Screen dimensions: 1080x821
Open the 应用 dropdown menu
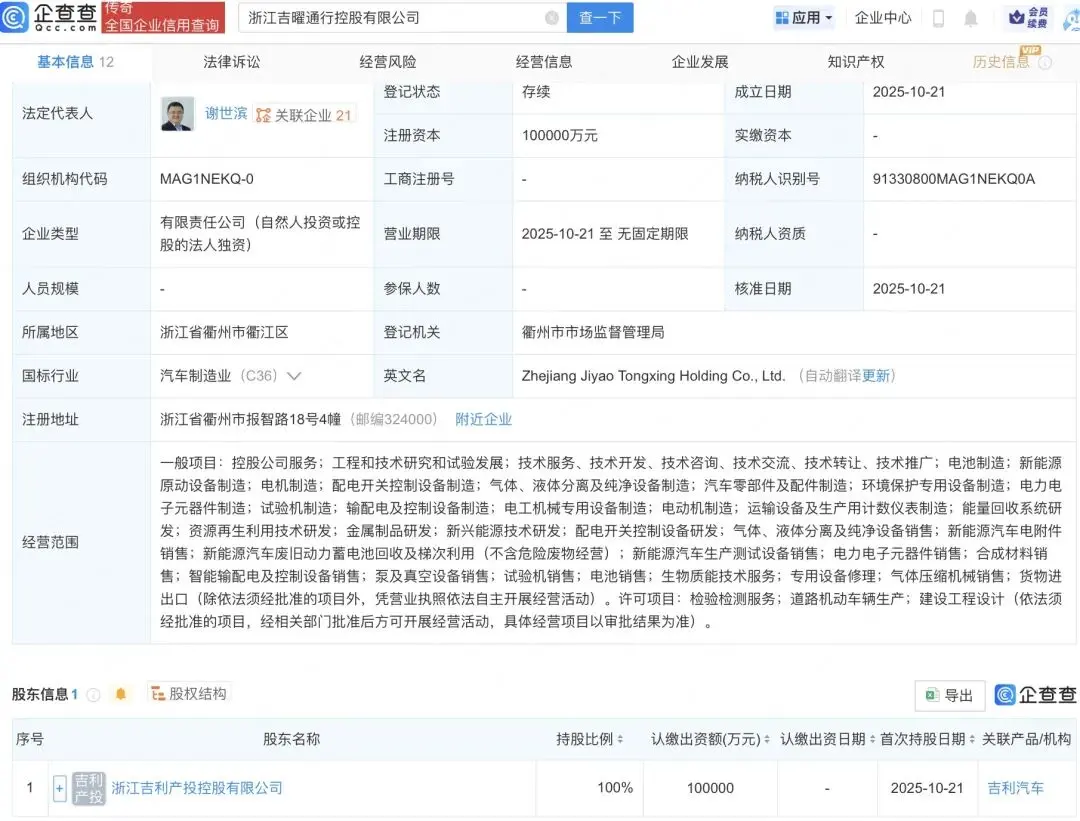pyautogui.click(x=804, y=18)
